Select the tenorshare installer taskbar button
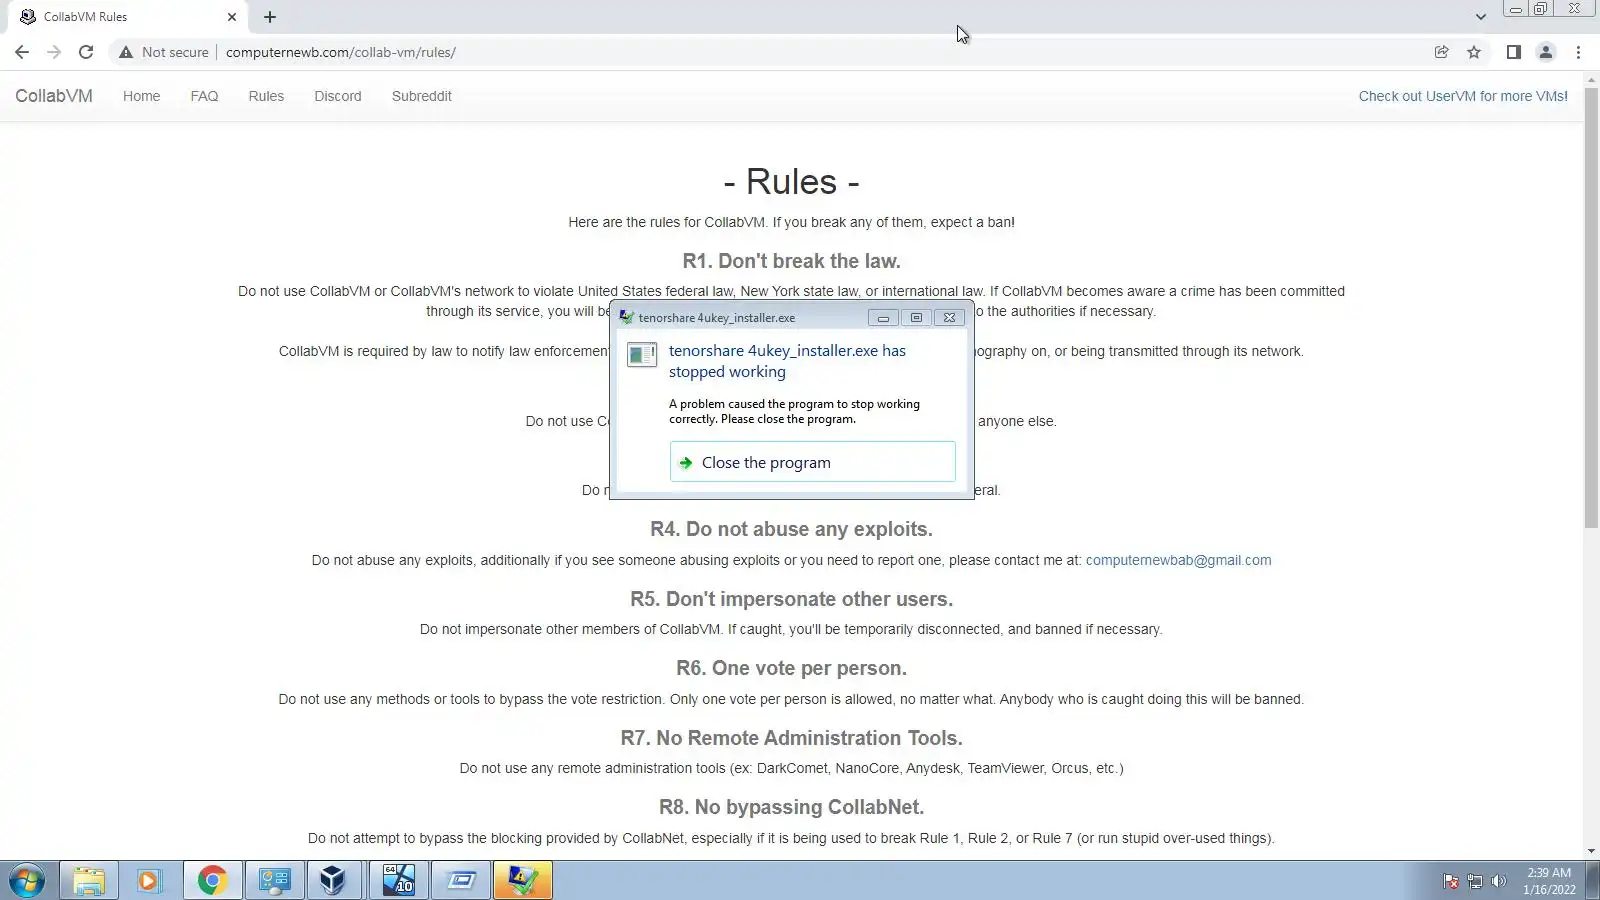 (x=522, y=881)
